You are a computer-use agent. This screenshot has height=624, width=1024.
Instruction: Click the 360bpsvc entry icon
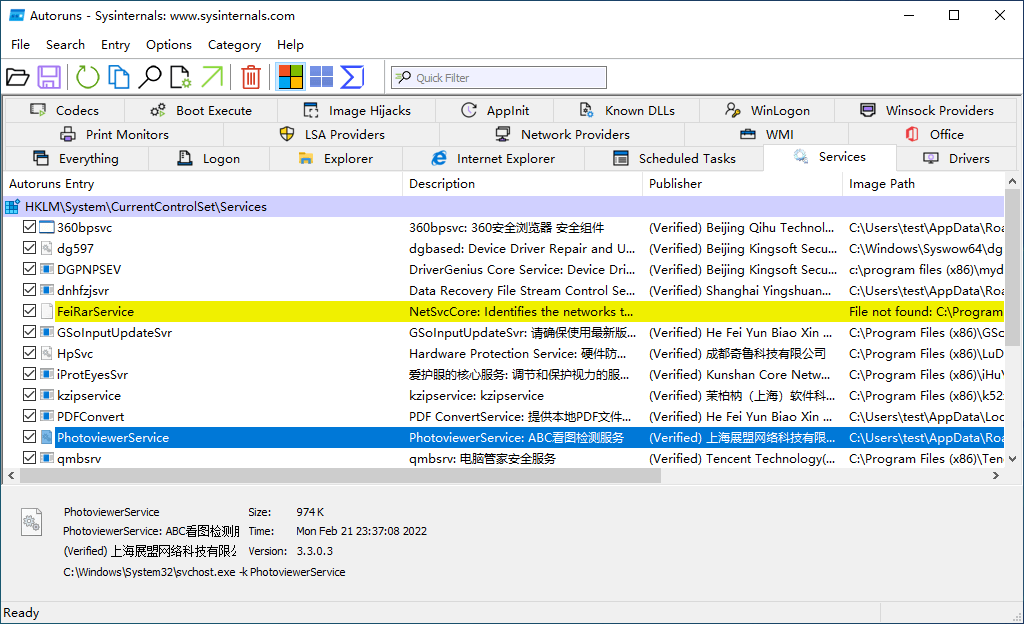click(47, 228)
